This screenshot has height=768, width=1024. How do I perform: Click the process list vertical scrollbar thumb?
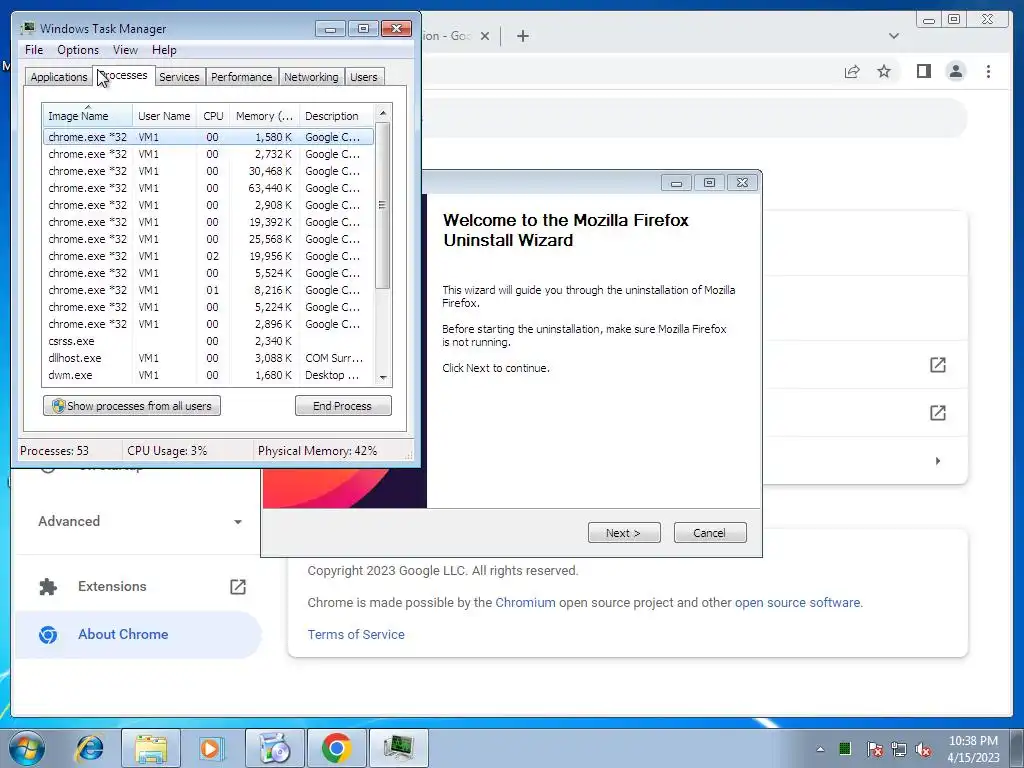383,204
